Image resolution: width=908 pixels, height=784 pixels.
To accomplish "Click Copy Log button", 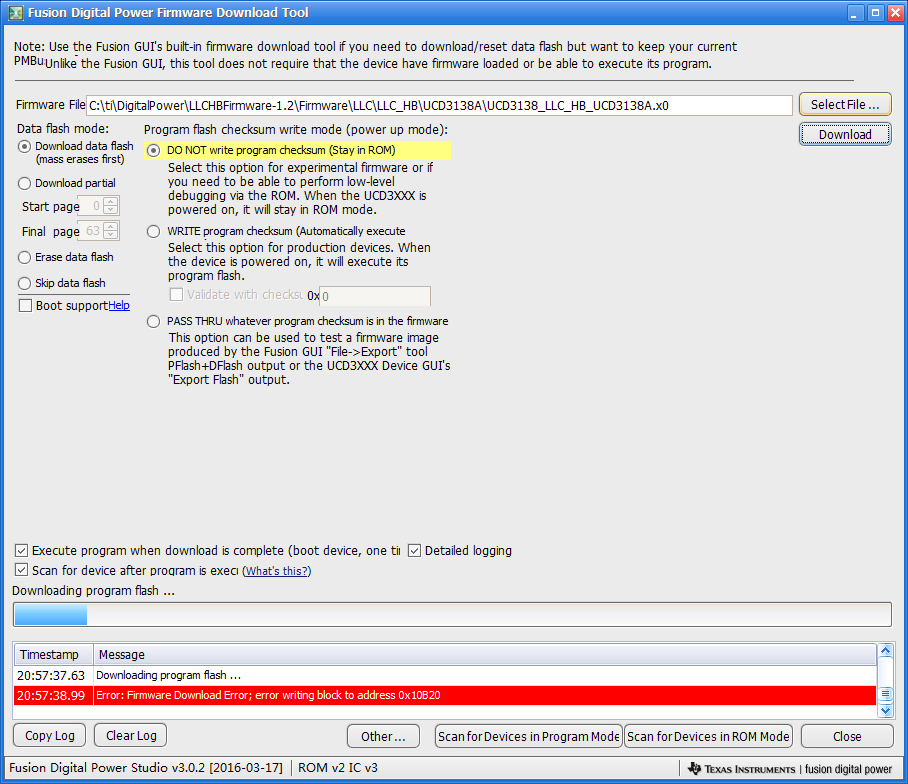I will point(49,735).
